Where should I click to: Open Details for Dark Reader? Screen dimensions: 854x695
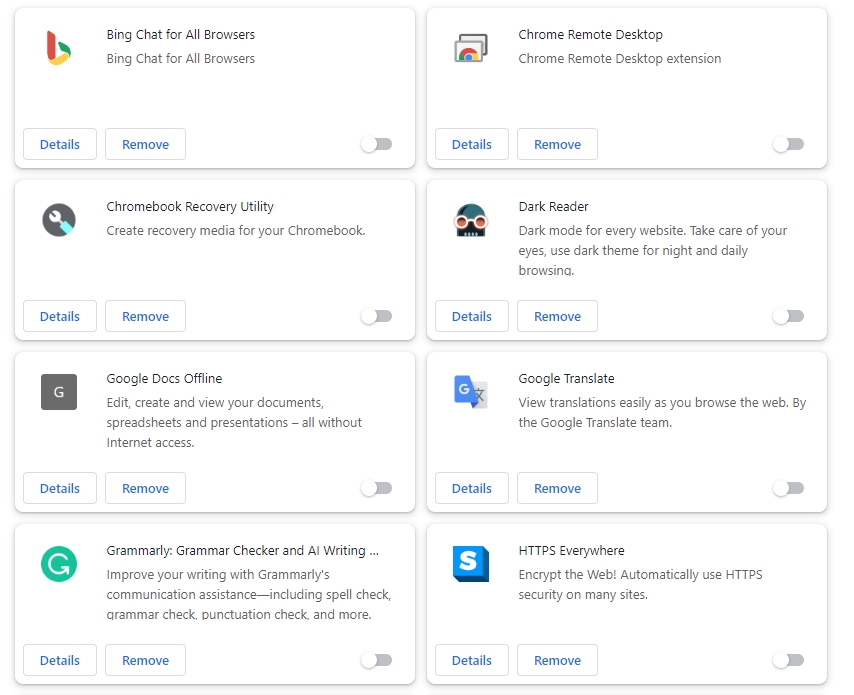[471, 316]
